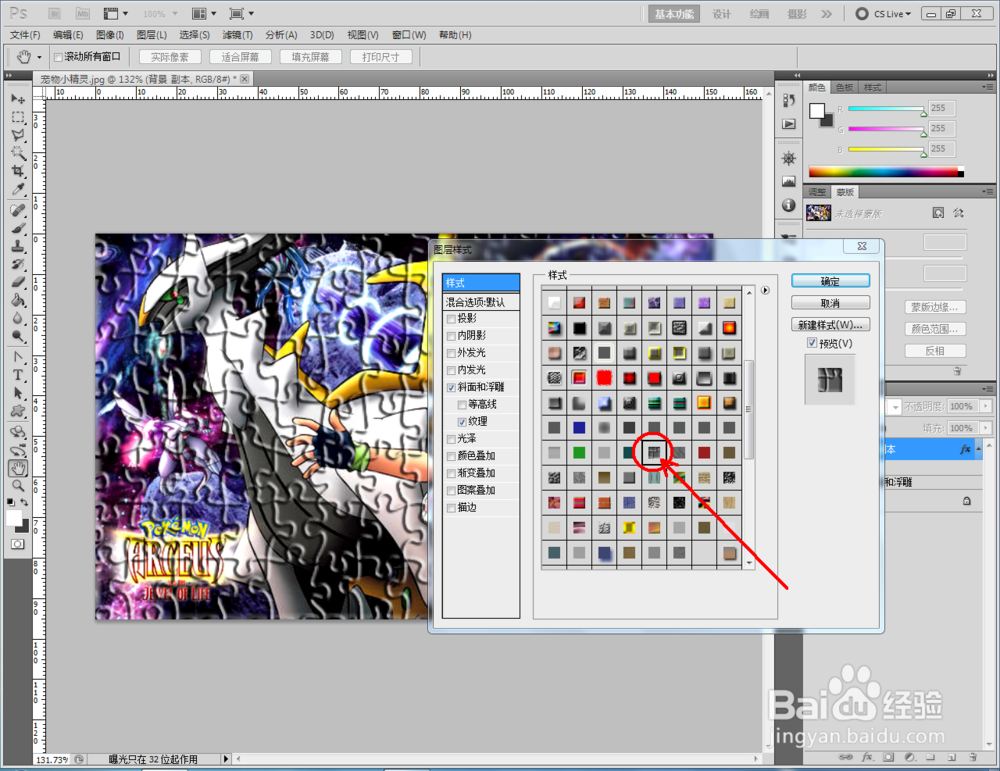Select the Zoom tool in toolbox
The width and height of the screenshot is (1000, 771).
coord(18,486)
